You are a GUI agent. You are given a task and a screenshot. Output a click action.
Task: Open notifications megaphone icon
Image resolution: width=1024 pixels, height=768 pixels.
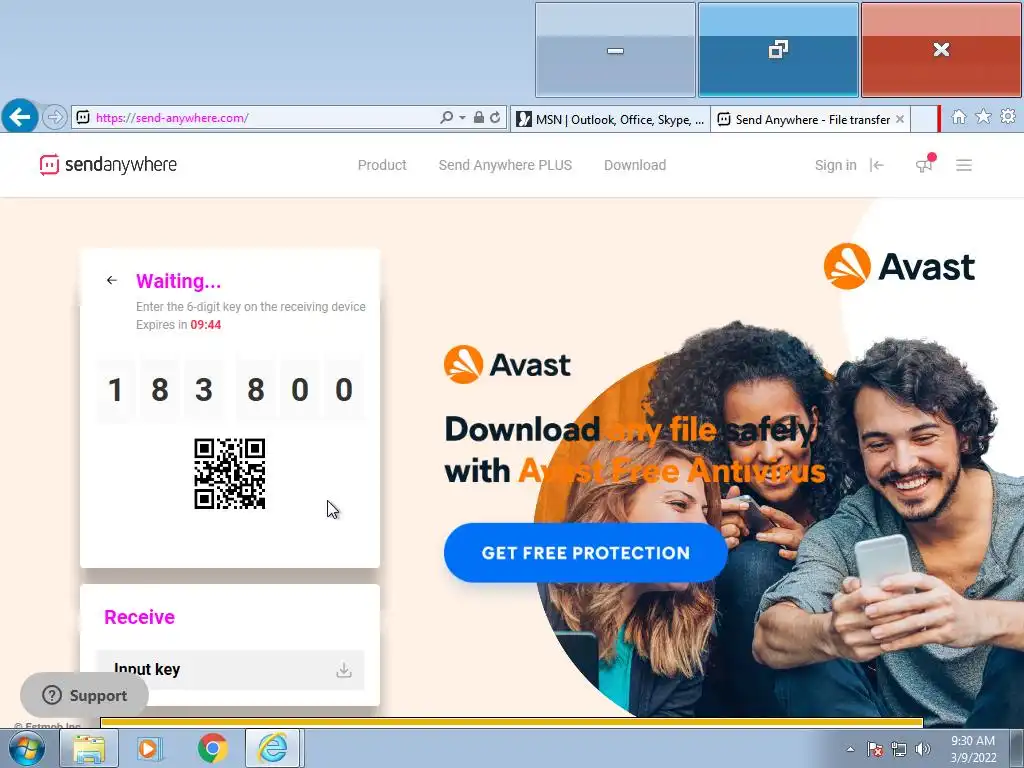click(925, 164)
